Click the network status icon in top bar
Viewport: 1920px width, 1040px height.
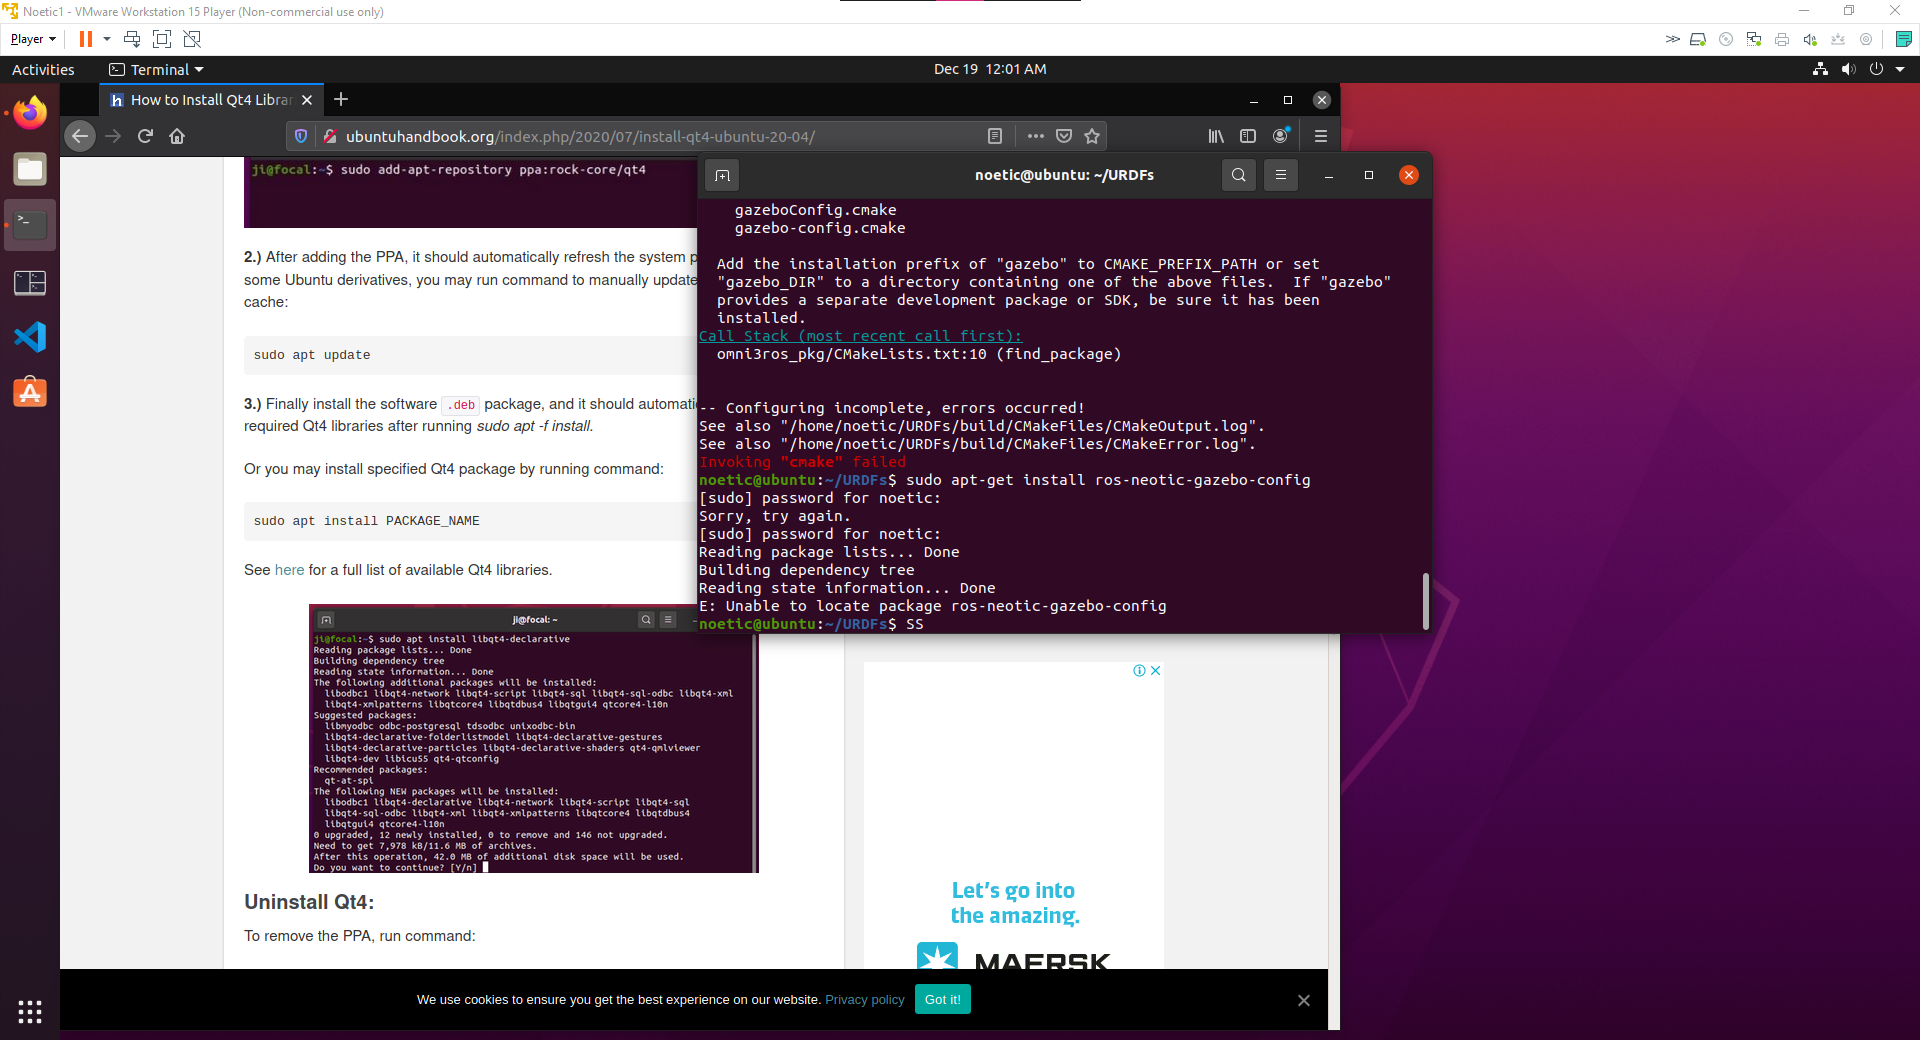tap(1820, 69)
